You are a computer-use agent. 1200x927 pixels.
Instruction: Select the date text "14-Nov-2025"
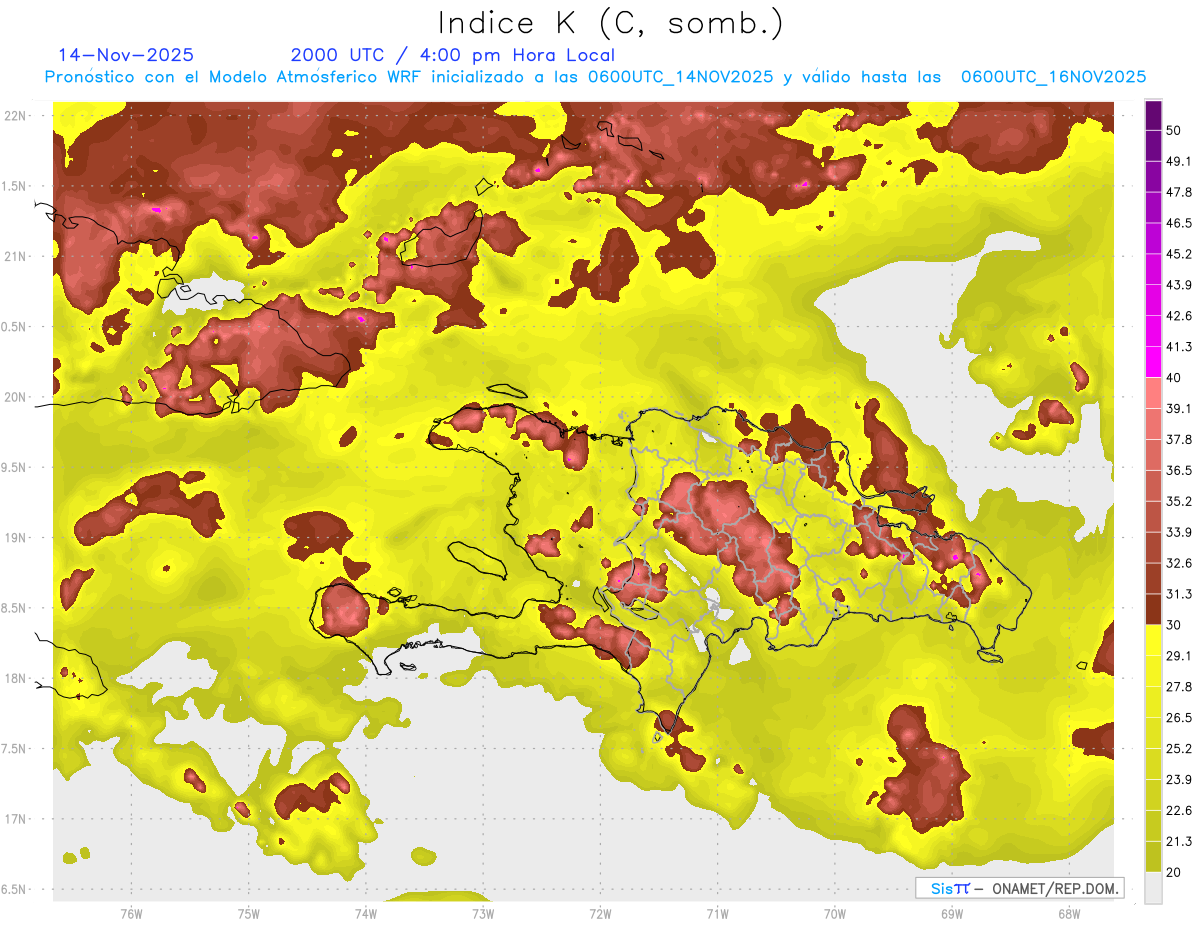126,55
